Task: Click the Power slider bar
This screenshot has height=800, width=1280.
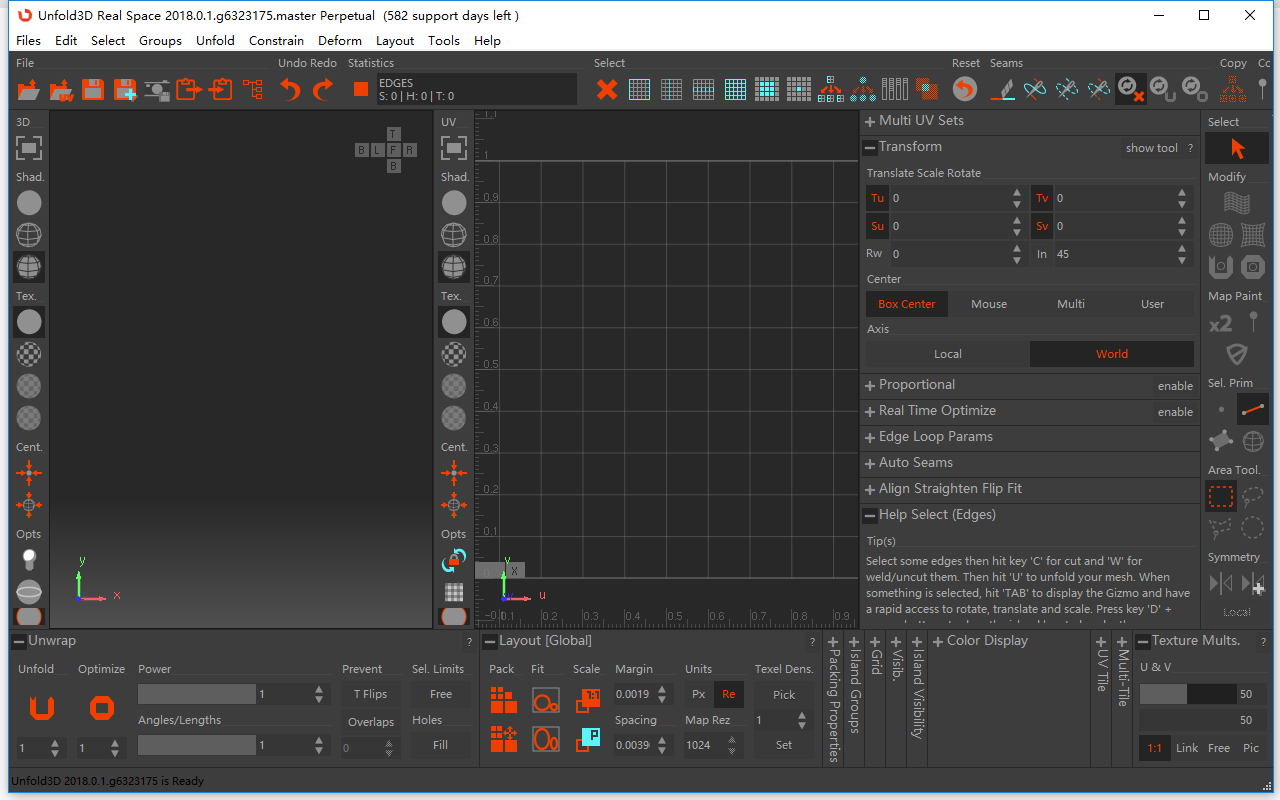Action: 197,694
